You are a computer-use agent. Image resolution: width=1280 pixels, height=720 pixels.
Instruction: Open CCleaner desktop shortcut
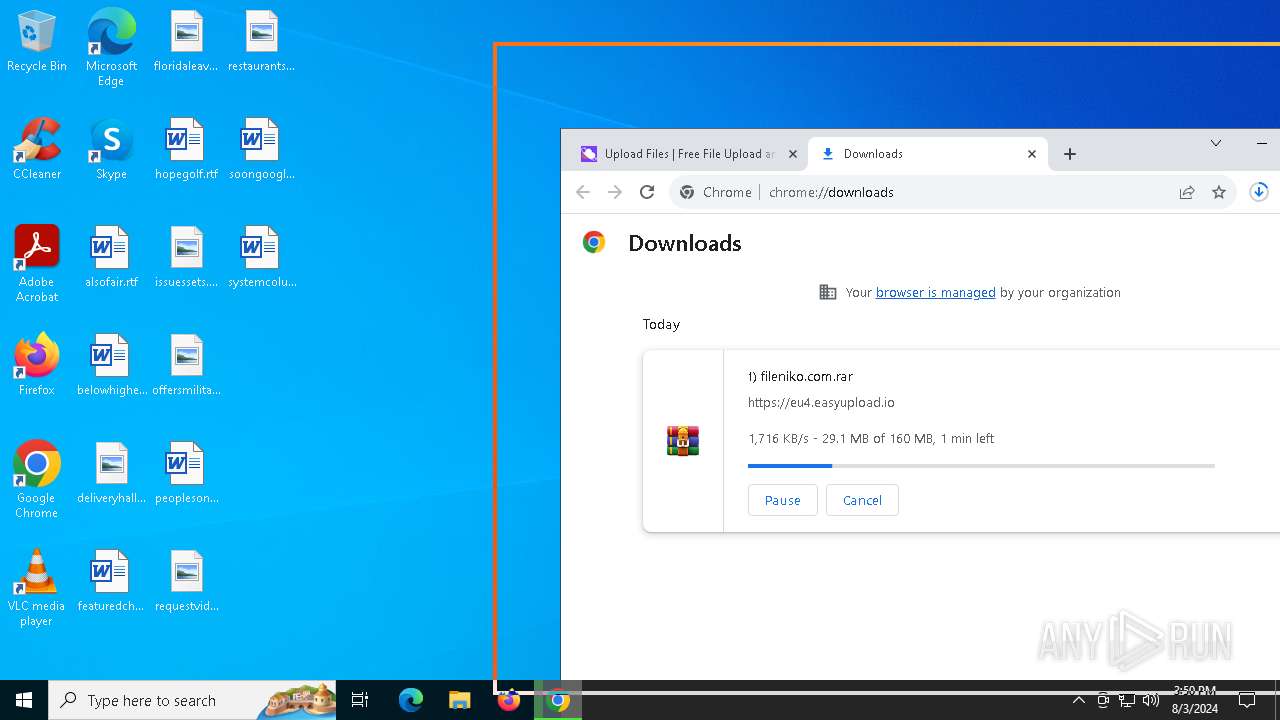click(x=37, y=150)
